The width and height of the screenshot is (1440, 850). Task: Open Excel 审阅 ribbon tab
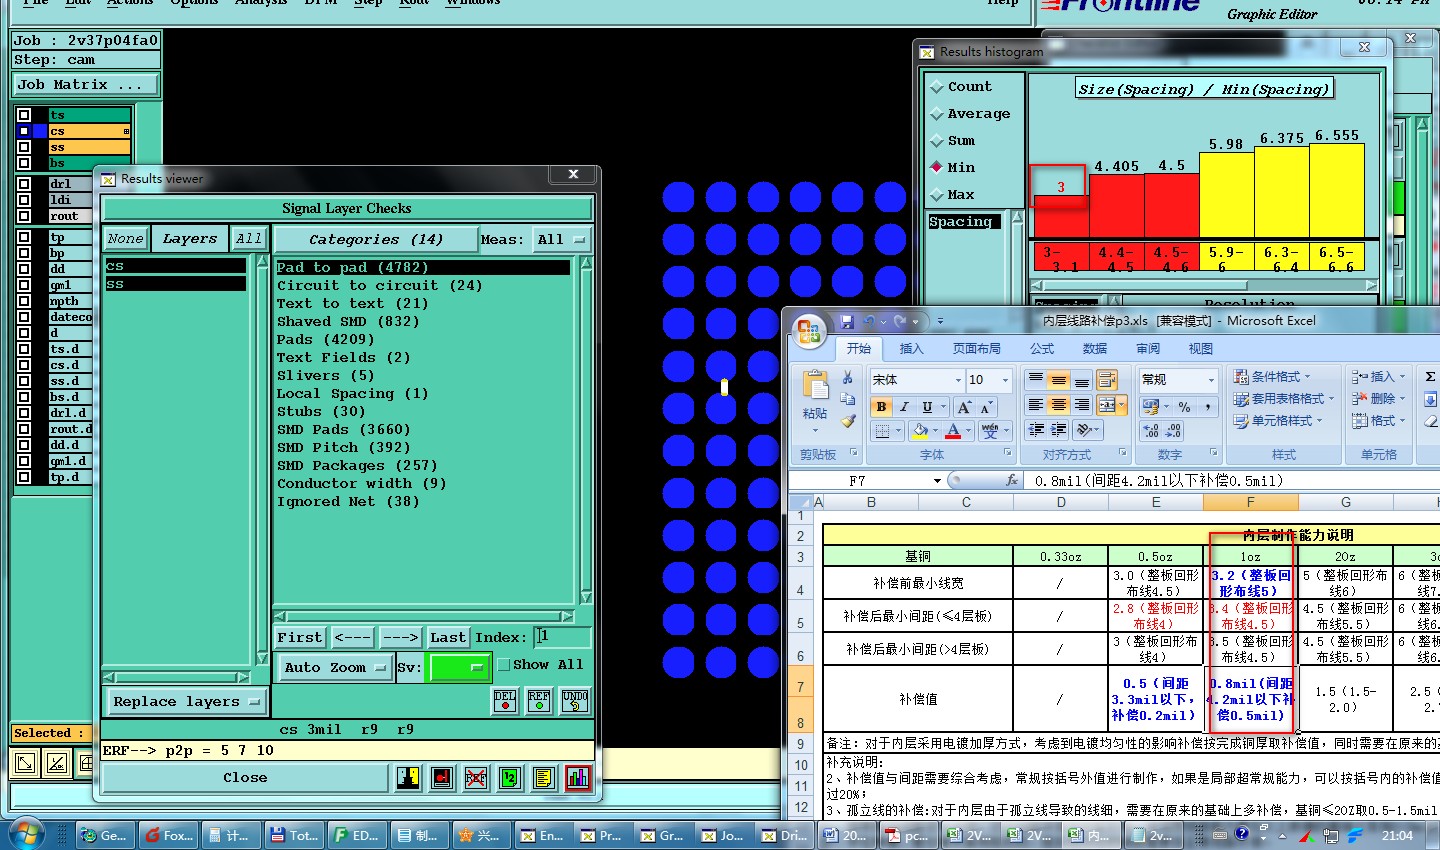point(1148,348)
